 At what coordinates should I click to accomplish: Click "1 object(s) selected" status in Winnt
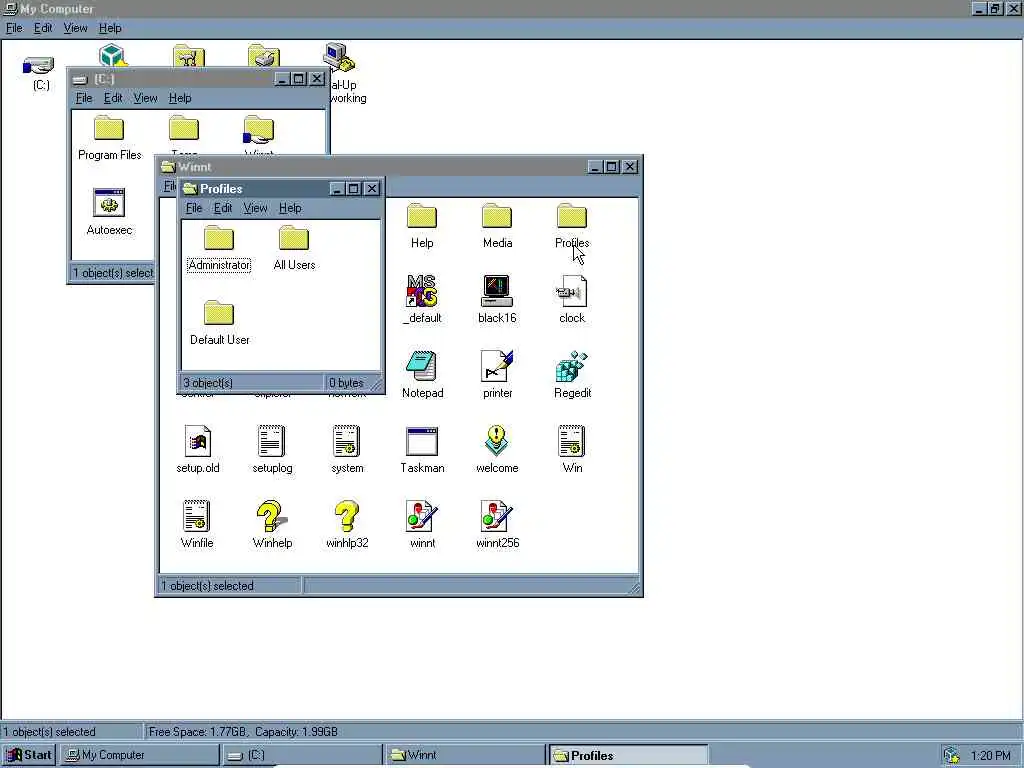coord(208,586)
